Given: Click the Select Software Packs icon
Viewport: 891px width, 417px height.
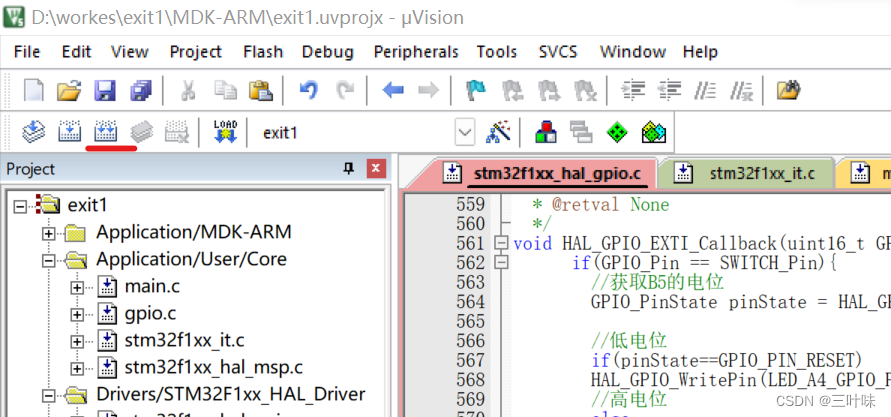Looking at the screenshot, I should click(653, 132).
